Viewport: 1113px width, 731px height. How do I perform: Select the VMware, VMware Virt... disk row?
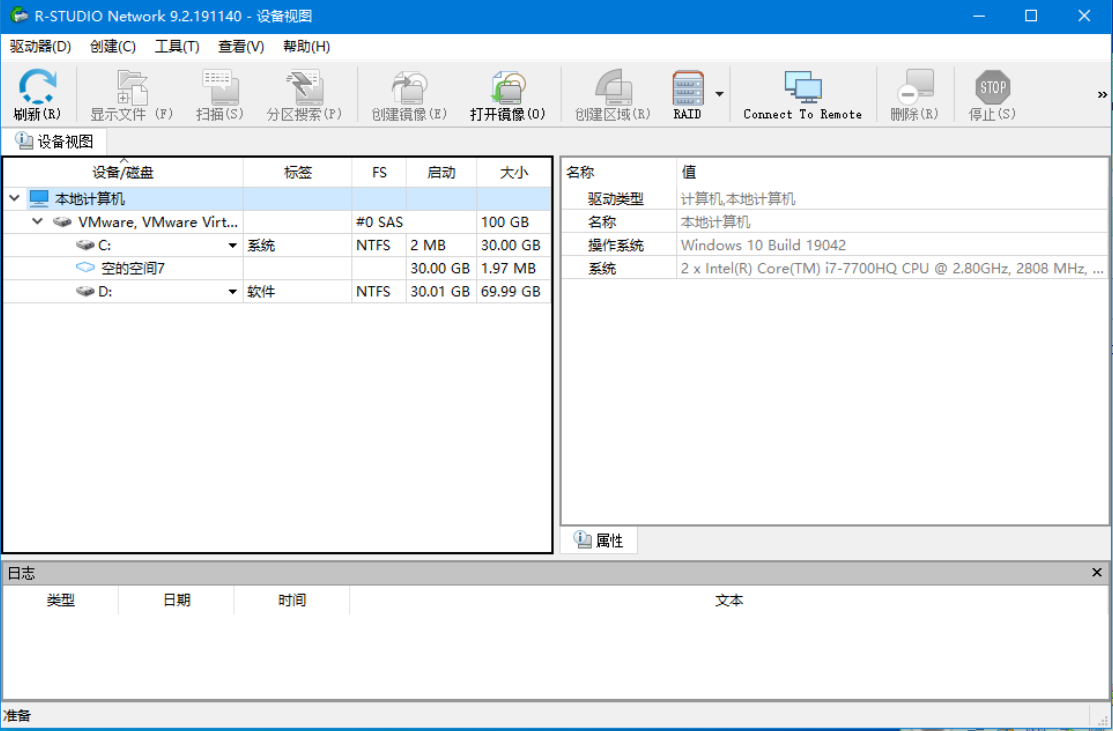click(x=277, y=222)
